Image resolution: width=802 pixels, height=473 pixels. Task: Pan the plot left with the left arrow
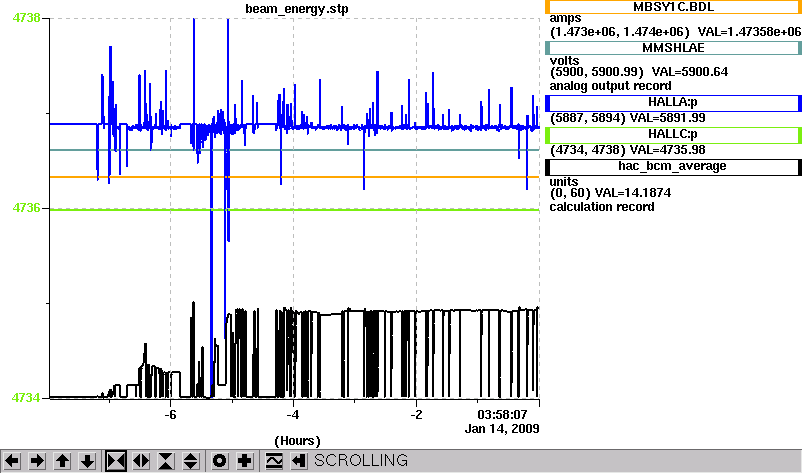pyautogui.click(x=12, y=461)
